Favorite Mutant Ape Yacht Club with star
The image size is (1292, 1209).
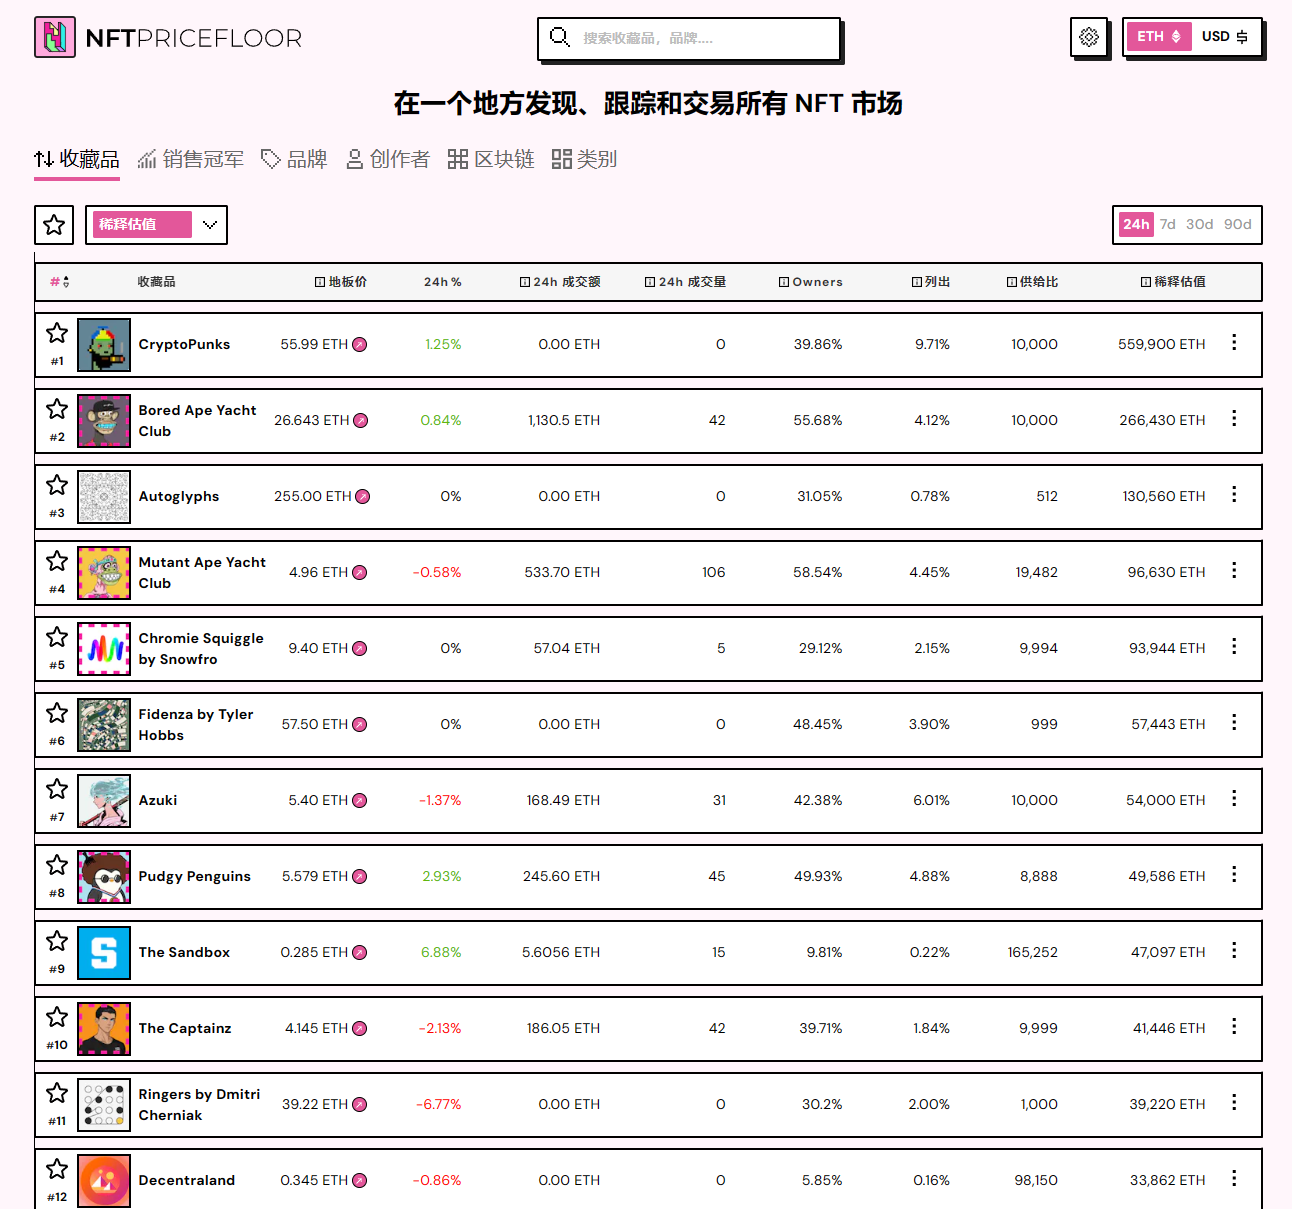[57, 561]
